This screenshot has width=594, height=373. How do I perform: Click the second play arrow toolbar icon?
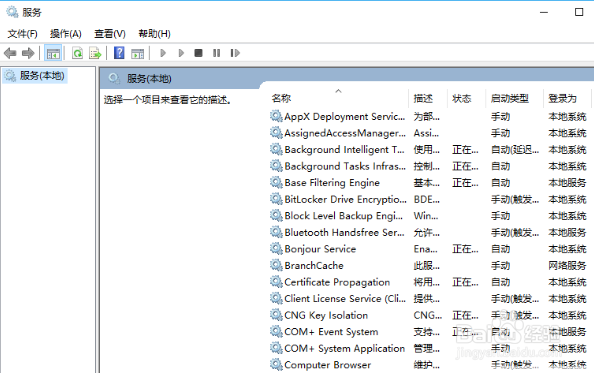point(181,53)
